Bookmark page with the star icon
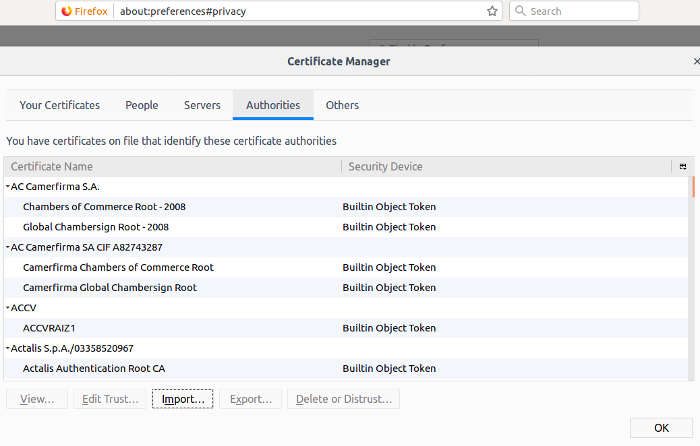 coord(492,11)
